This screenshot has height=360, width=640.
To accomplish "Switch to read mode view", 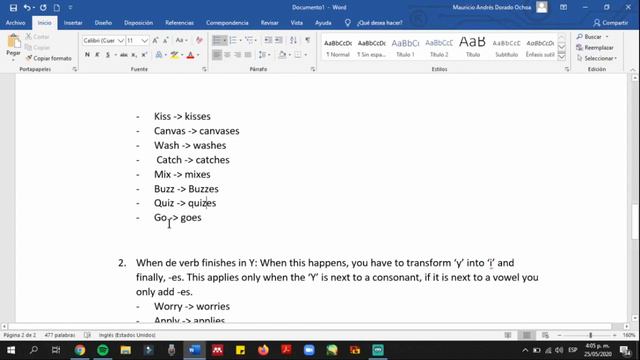I will 508,335.
